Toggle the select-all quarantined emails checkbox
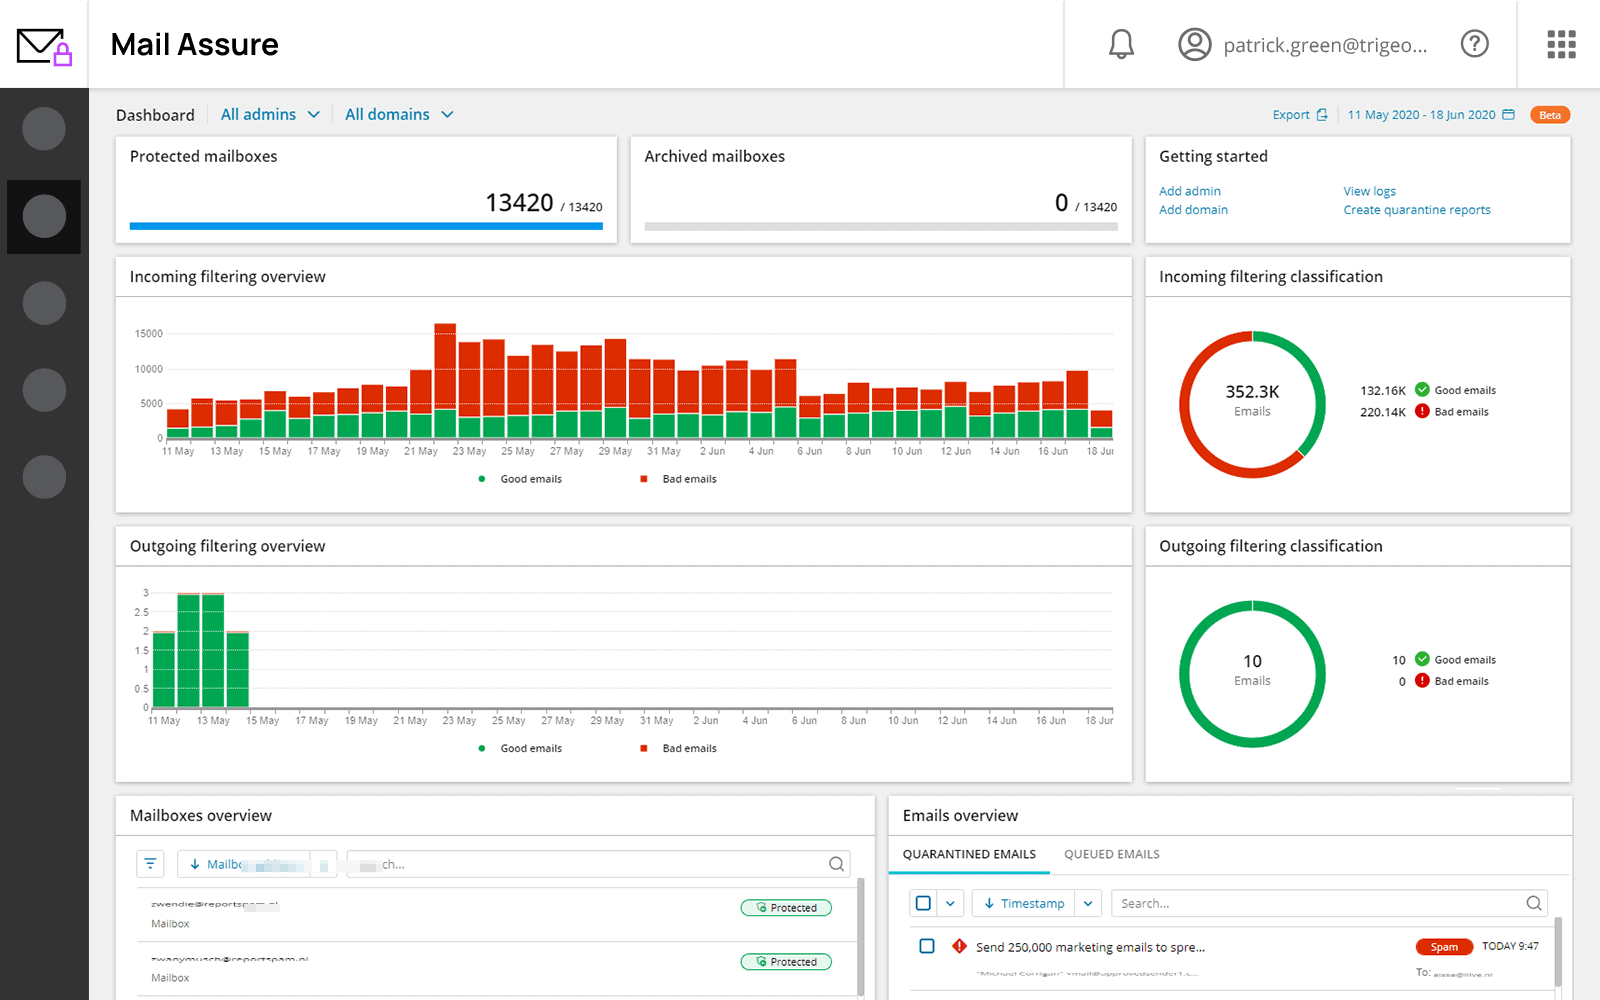This screenshot has height=1000, width=1600. point(923,903)
